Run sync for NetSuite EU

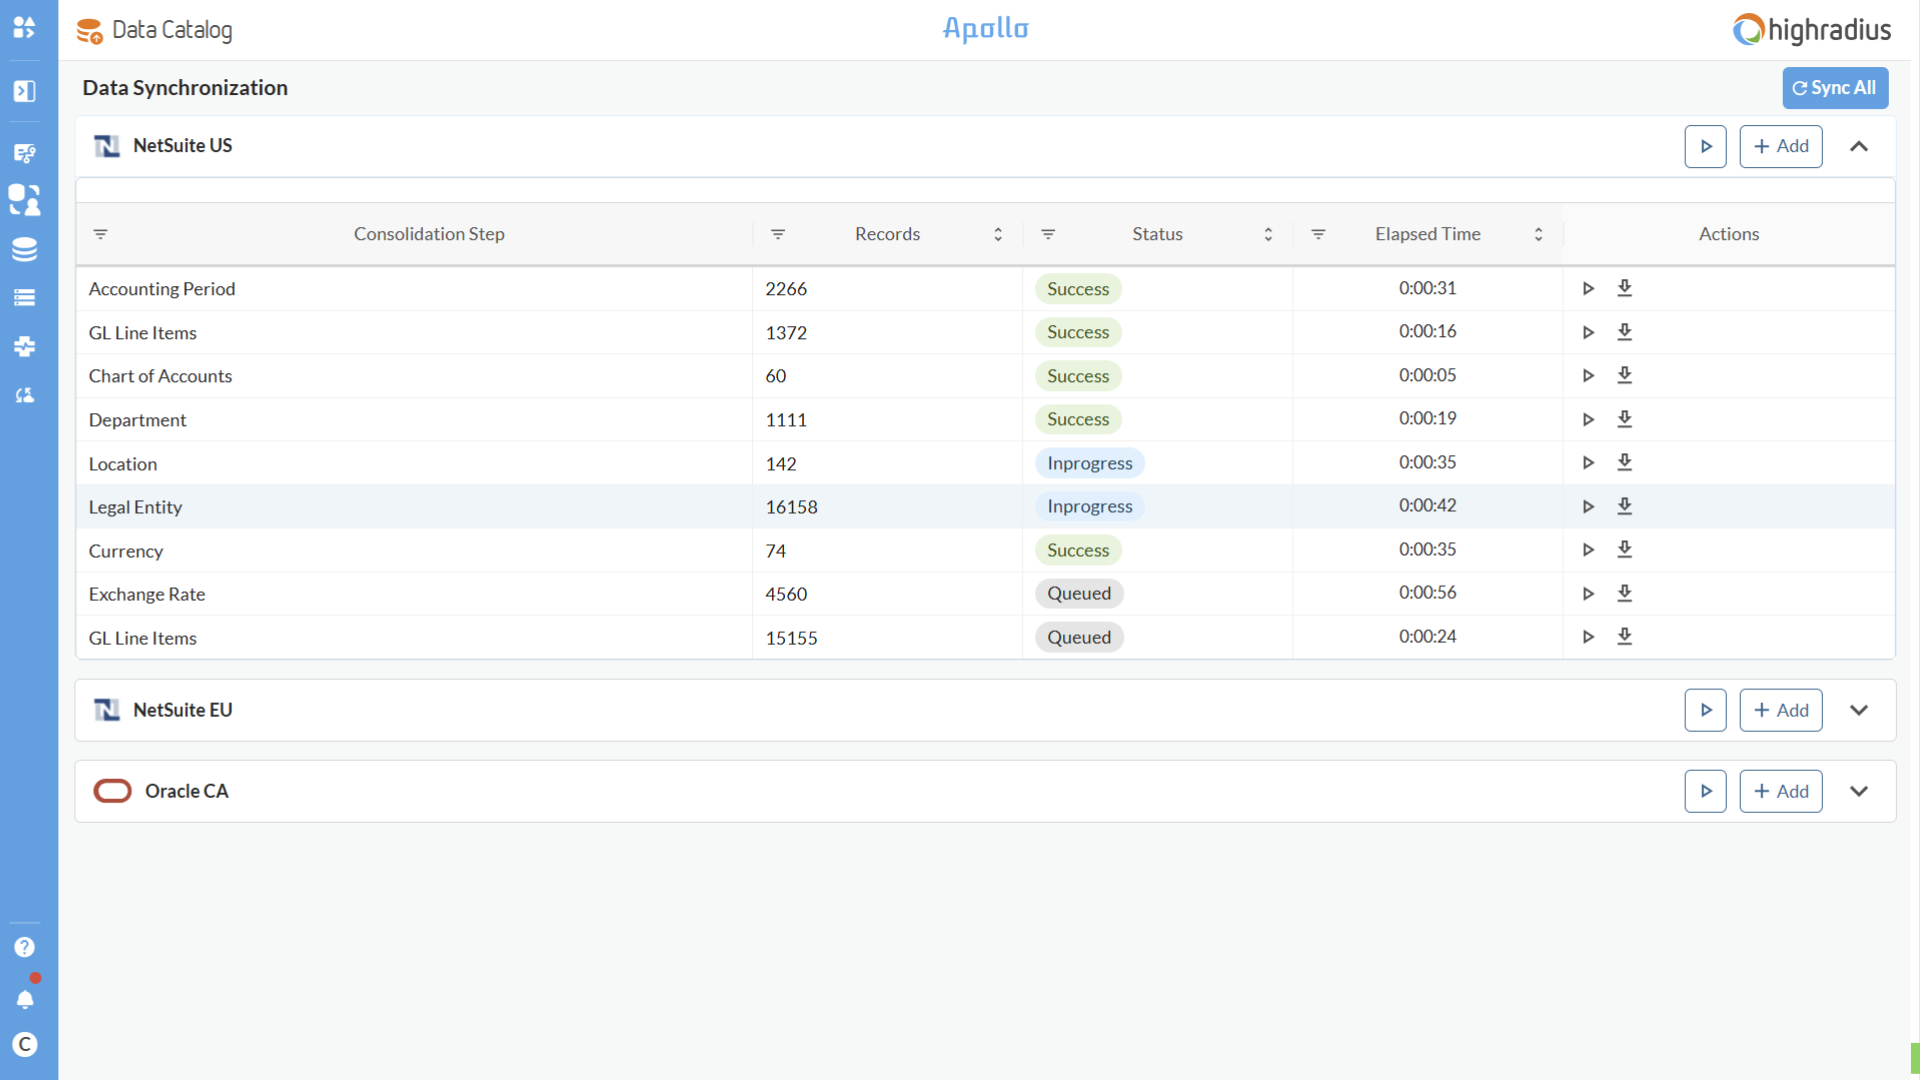click(1705, 710)
